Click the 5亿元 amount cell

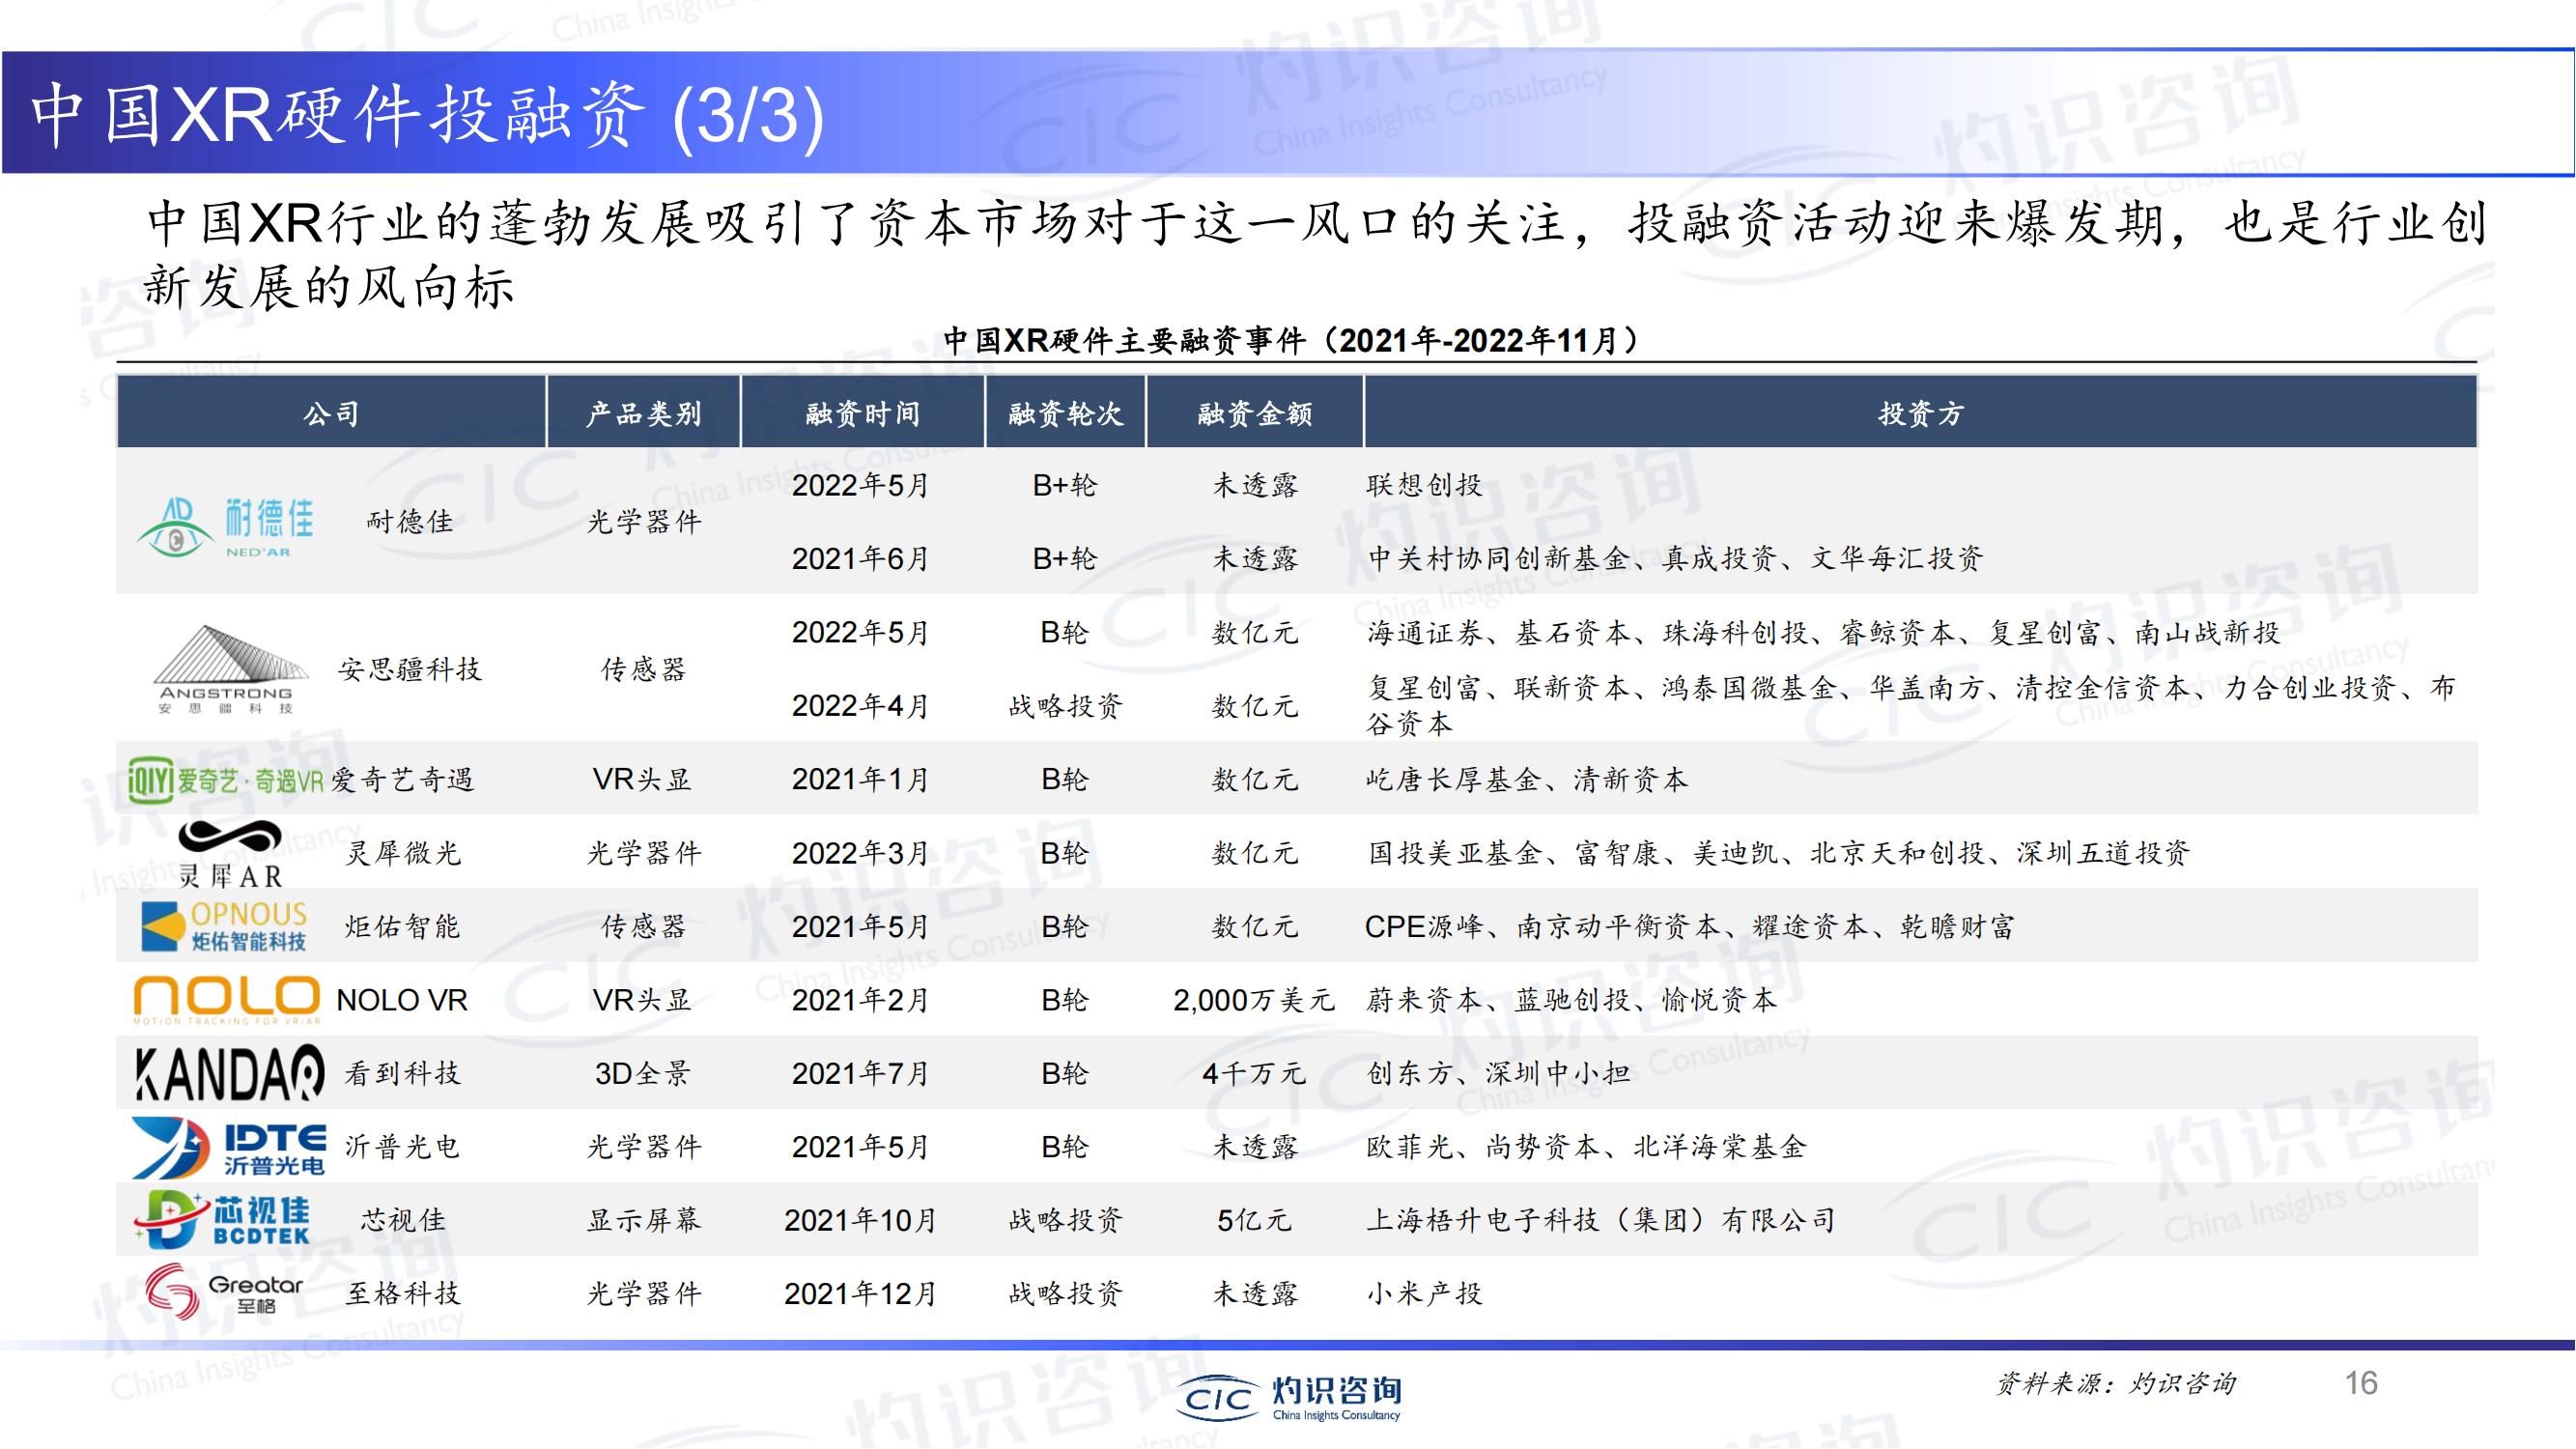pos(1254,1220)
